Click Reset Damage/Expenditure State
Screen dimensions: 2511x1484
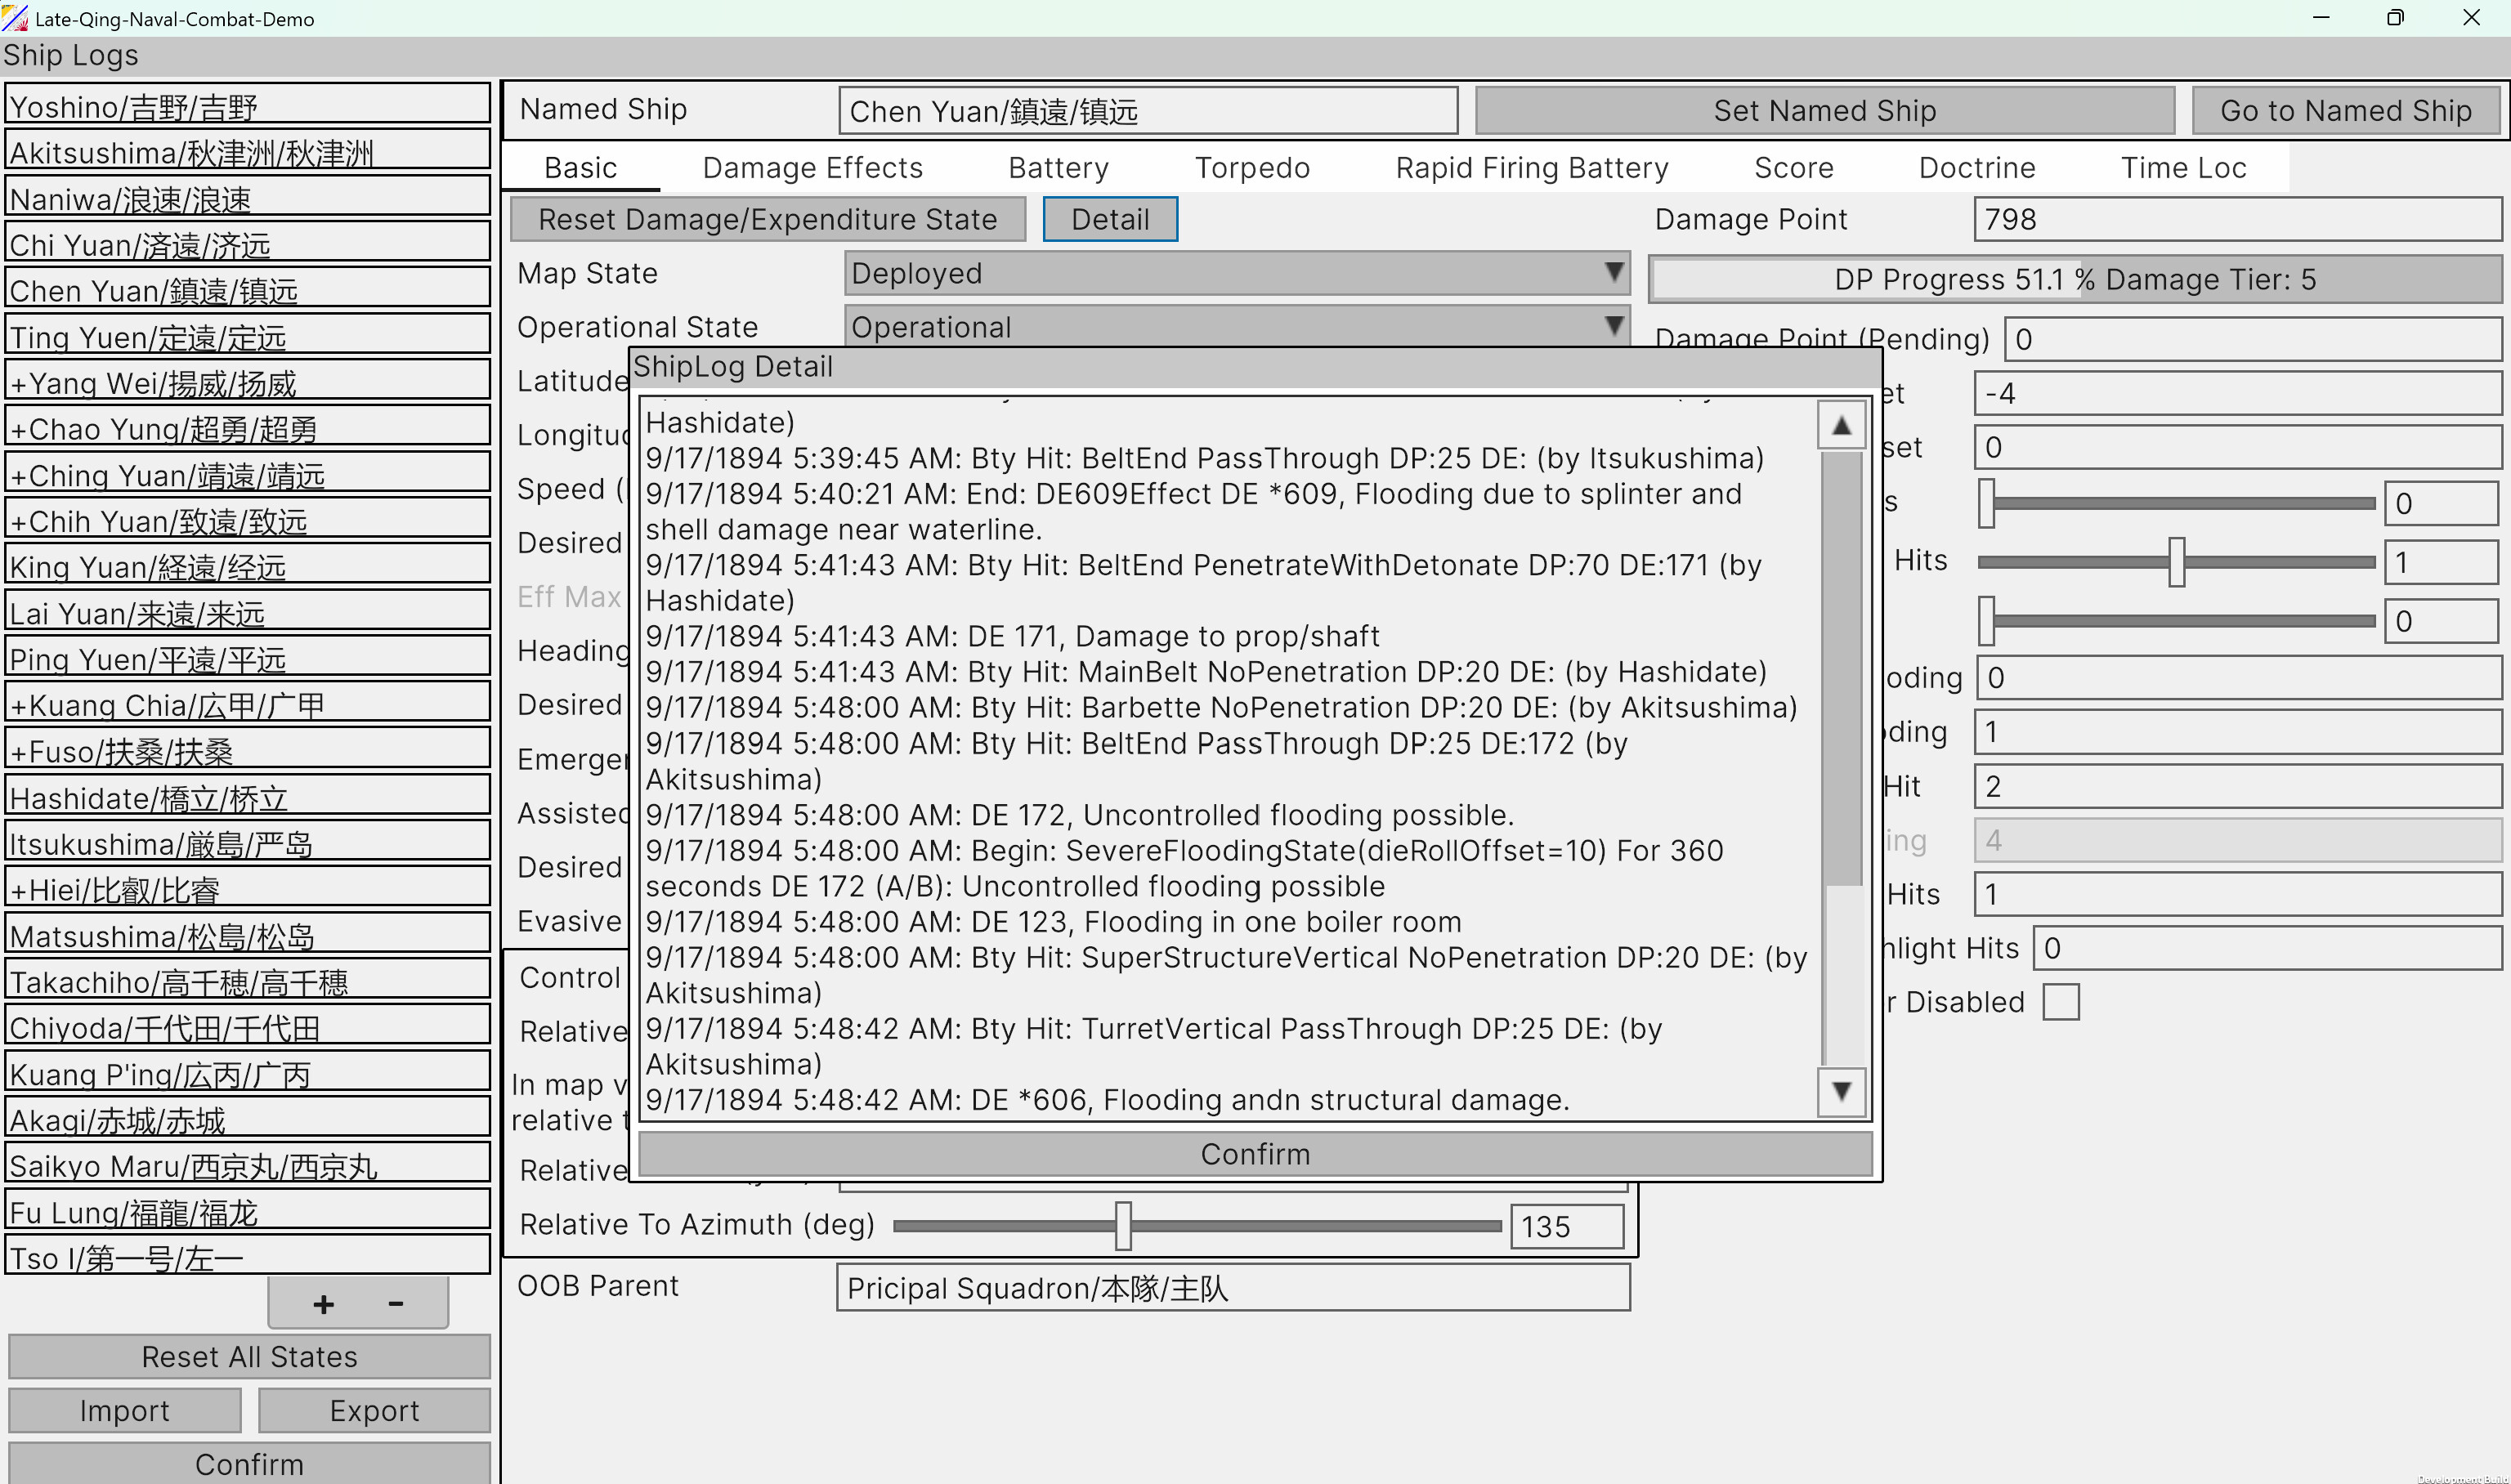point(767,219)
